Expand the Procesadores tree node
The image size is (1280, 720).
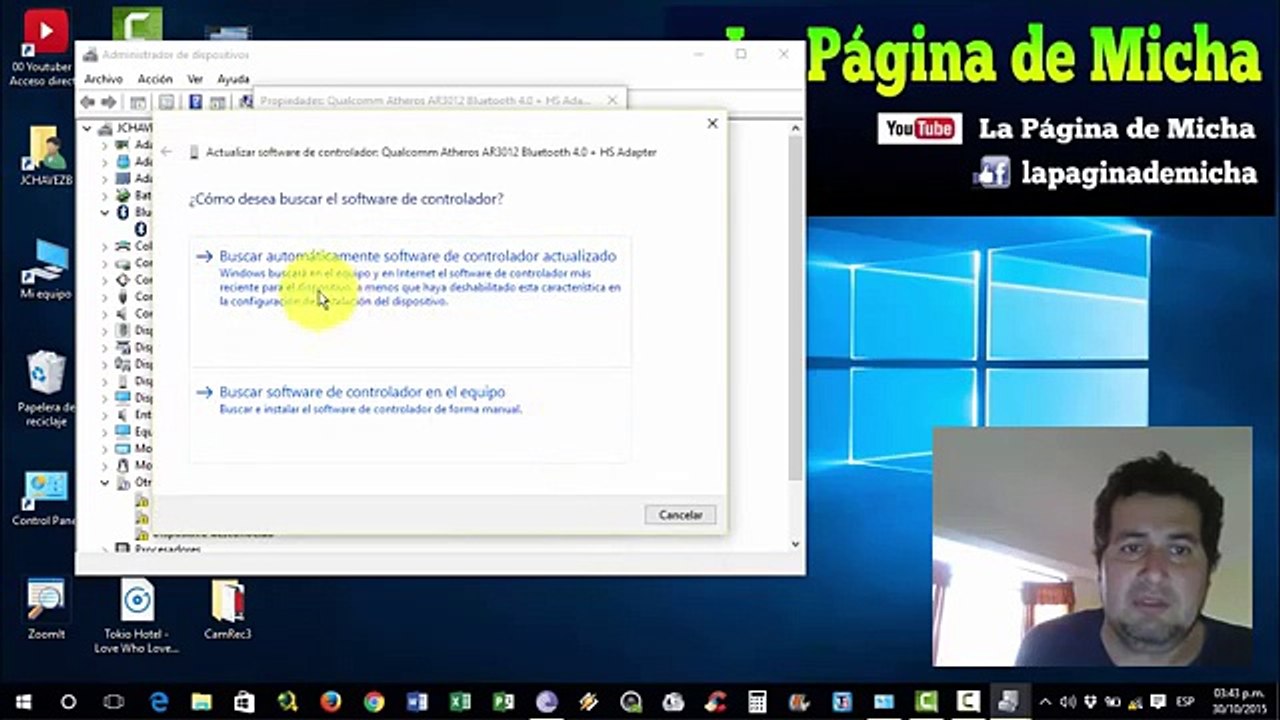(104, 549)
